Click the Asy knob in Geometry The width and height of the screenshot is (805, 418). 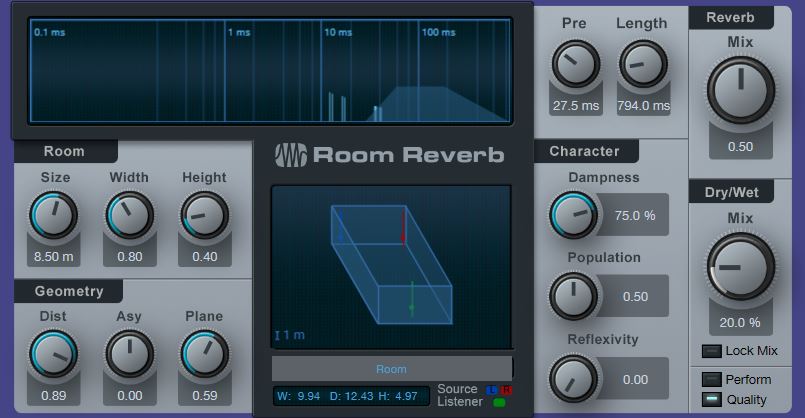(129, 354)
